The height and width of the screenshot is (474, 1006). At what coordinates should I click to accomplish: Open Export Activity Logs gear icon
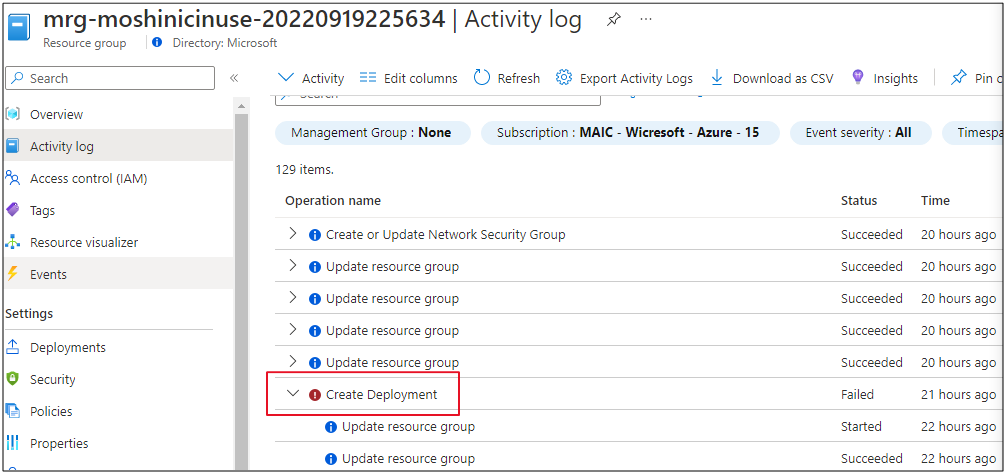(563, 78)
